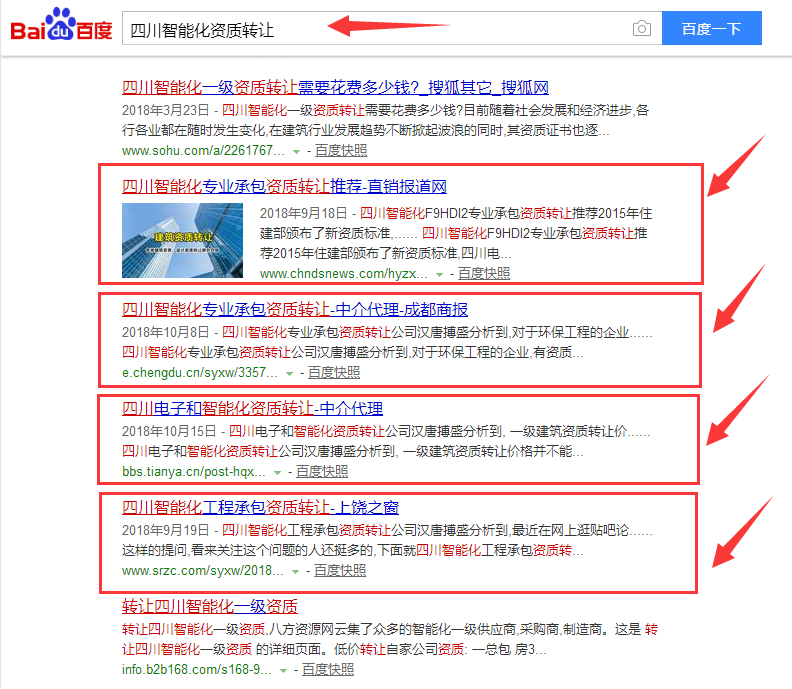This screenshot has width=792, height=689.
Task: Click the date text 2018年9月18日
Action: point(304,213)
